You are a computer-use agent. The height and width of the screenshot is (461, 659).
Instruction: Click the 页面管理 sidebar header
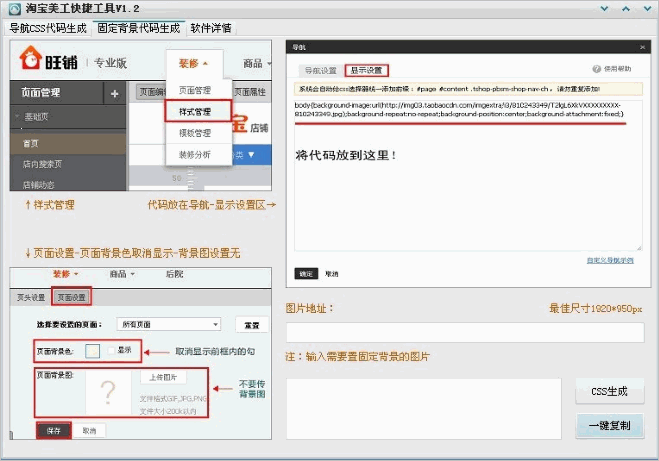tap(41, 92)
